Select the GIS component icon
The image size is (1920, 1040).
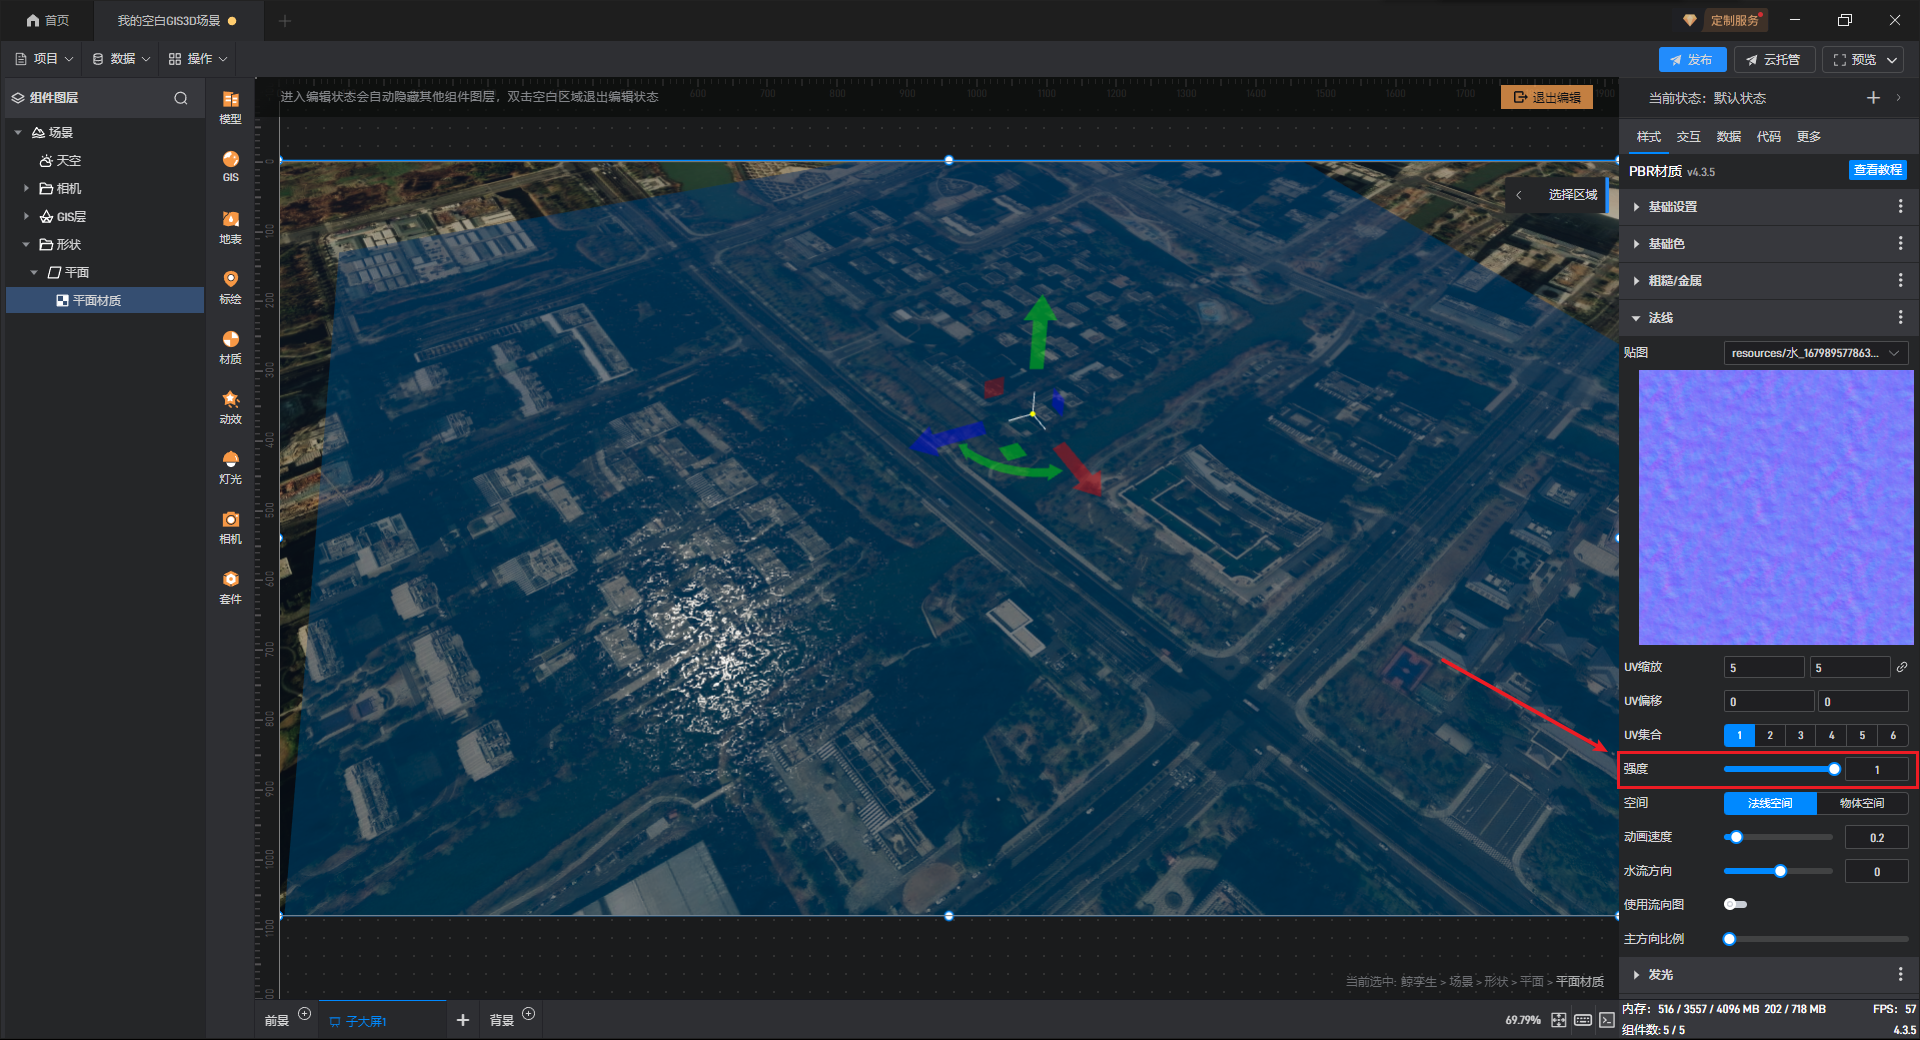click(x=230, y=165)
